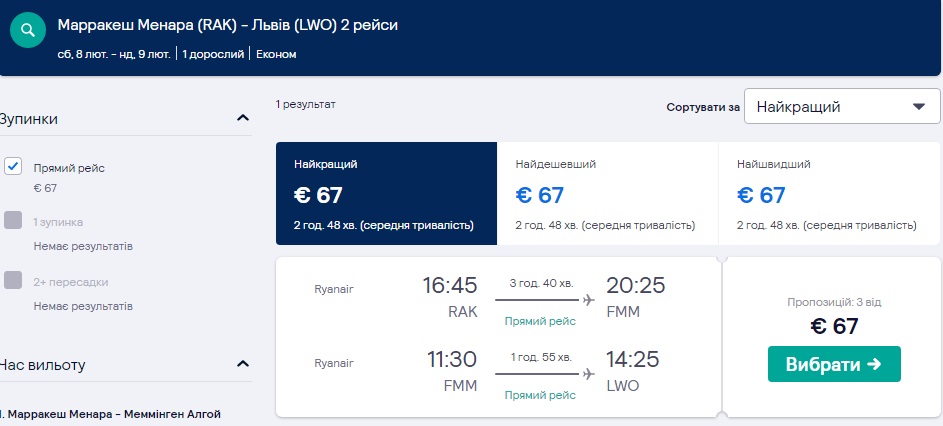The width and height of the screenshot is (943, 426).
Task: Click the plane icon on FMM–LWO flight
Action: [588, 373]
